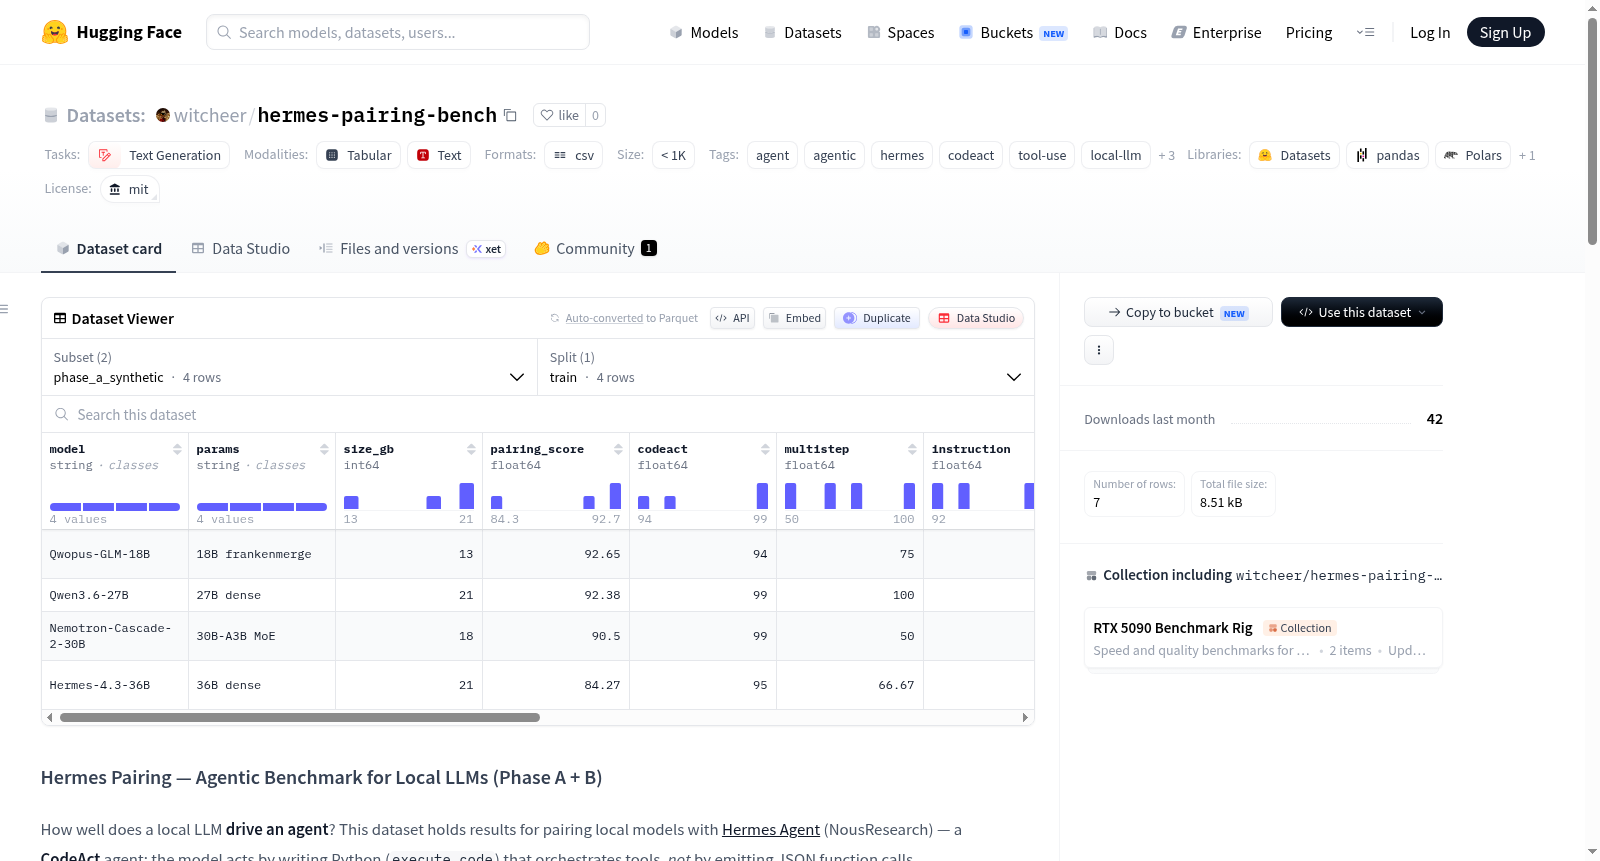Go to Spaces in top navigation

coord(901,33)
